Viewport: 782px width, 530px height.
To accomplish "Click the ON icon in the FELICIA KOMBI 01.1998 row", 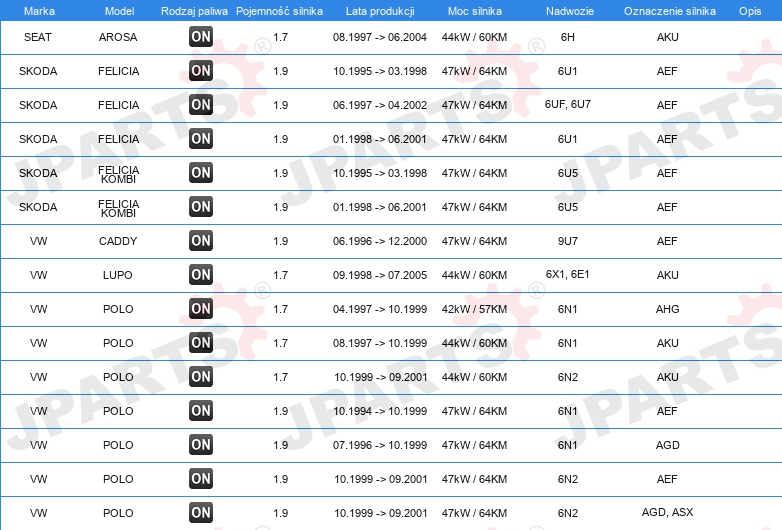I will [200, 206].
